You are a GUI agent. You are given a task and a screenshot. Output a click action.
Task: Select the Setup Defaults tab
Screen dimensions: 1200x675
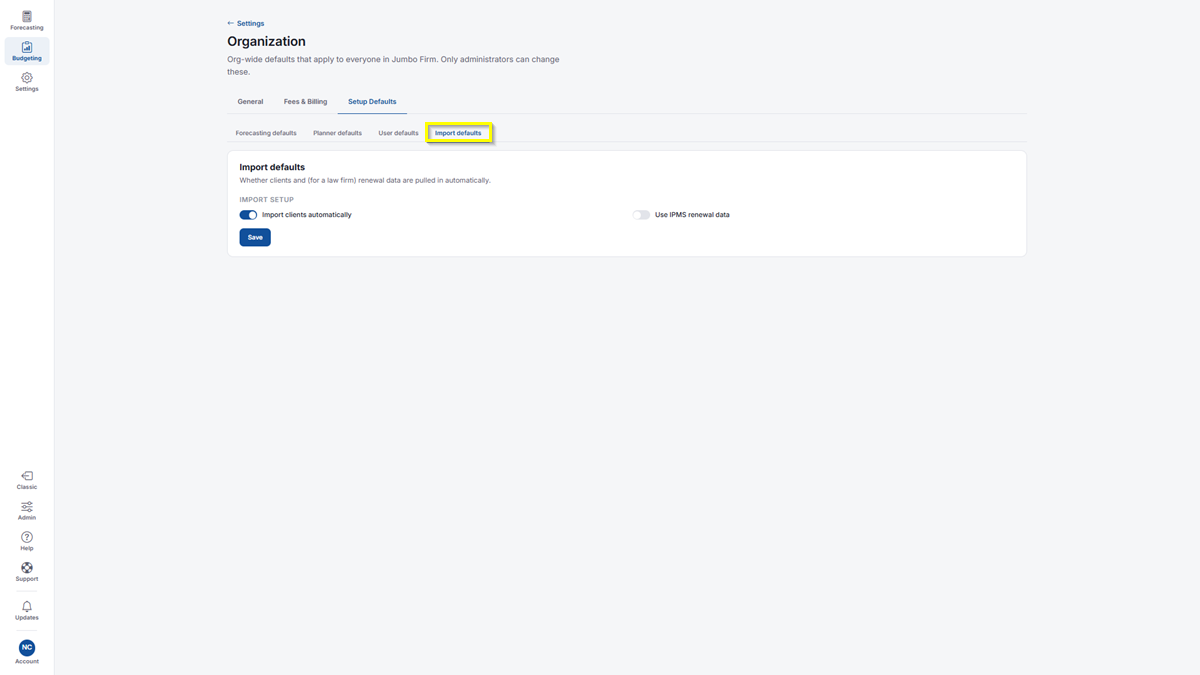coord(372,102)
